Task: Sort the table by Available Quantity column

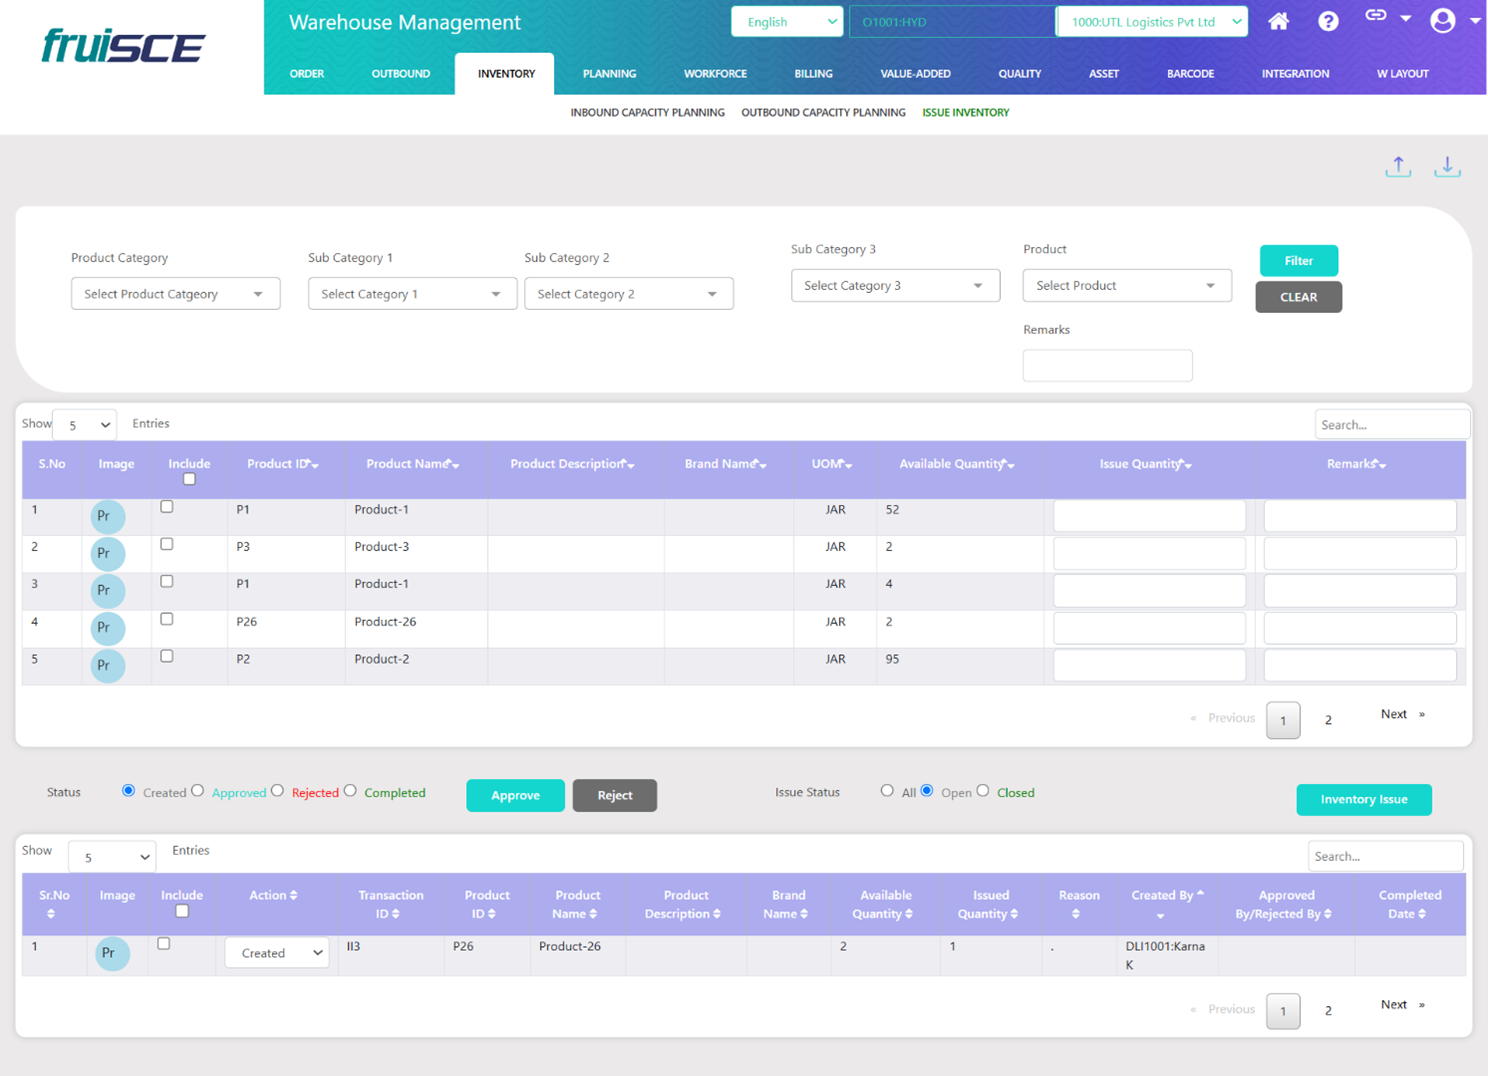Action: [956, 465]
